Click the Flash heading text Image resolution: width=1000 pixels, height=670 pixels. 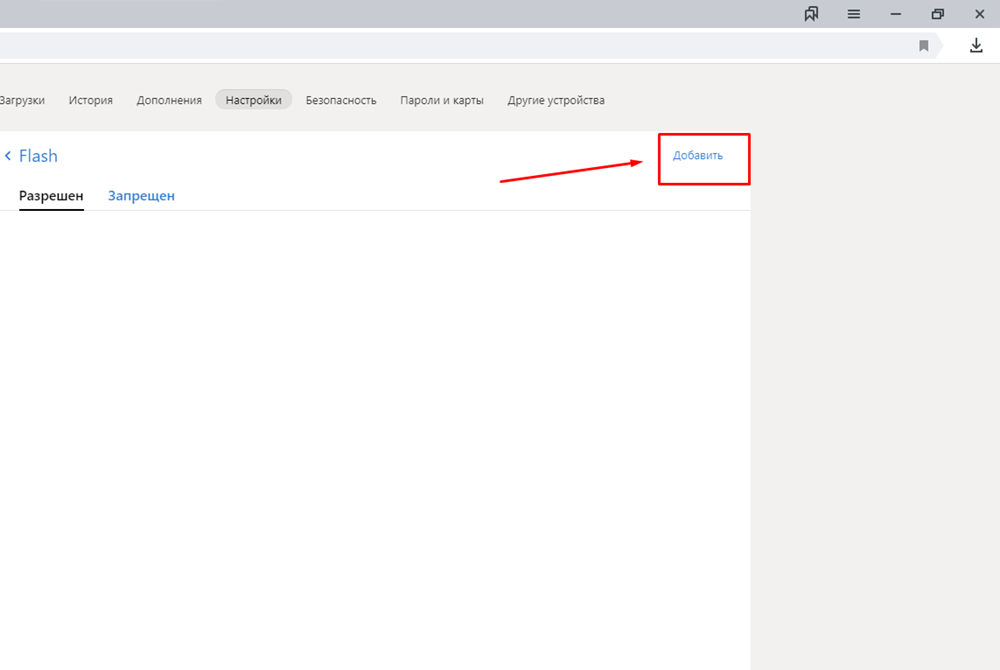(x=38, y=156)
